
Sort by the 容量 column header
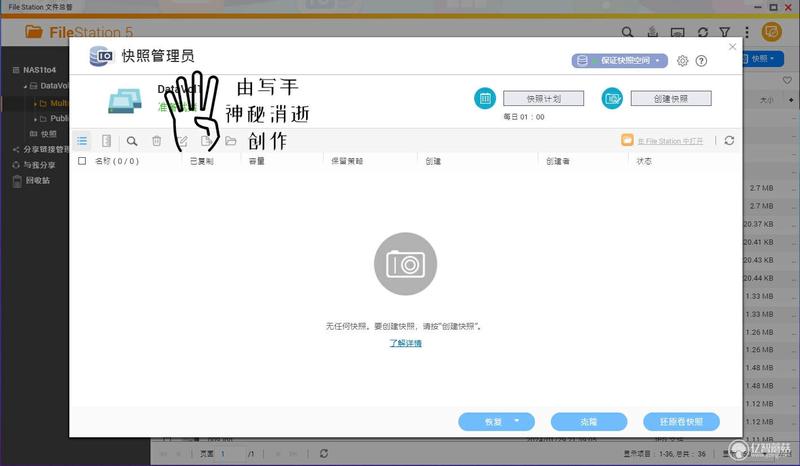[257, 161]
